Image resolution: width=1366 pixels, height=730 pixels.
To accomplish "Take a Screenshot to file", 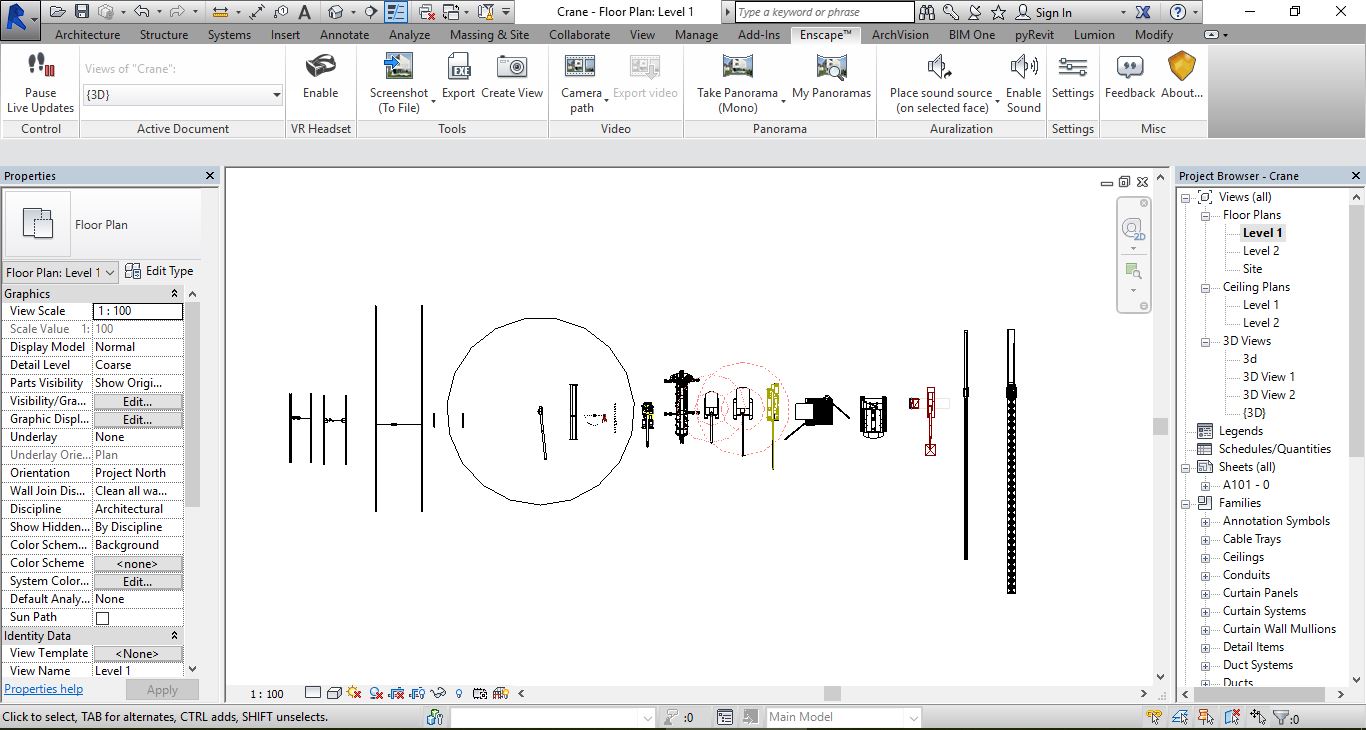I will pyautogui.click(x=398, y=68).
